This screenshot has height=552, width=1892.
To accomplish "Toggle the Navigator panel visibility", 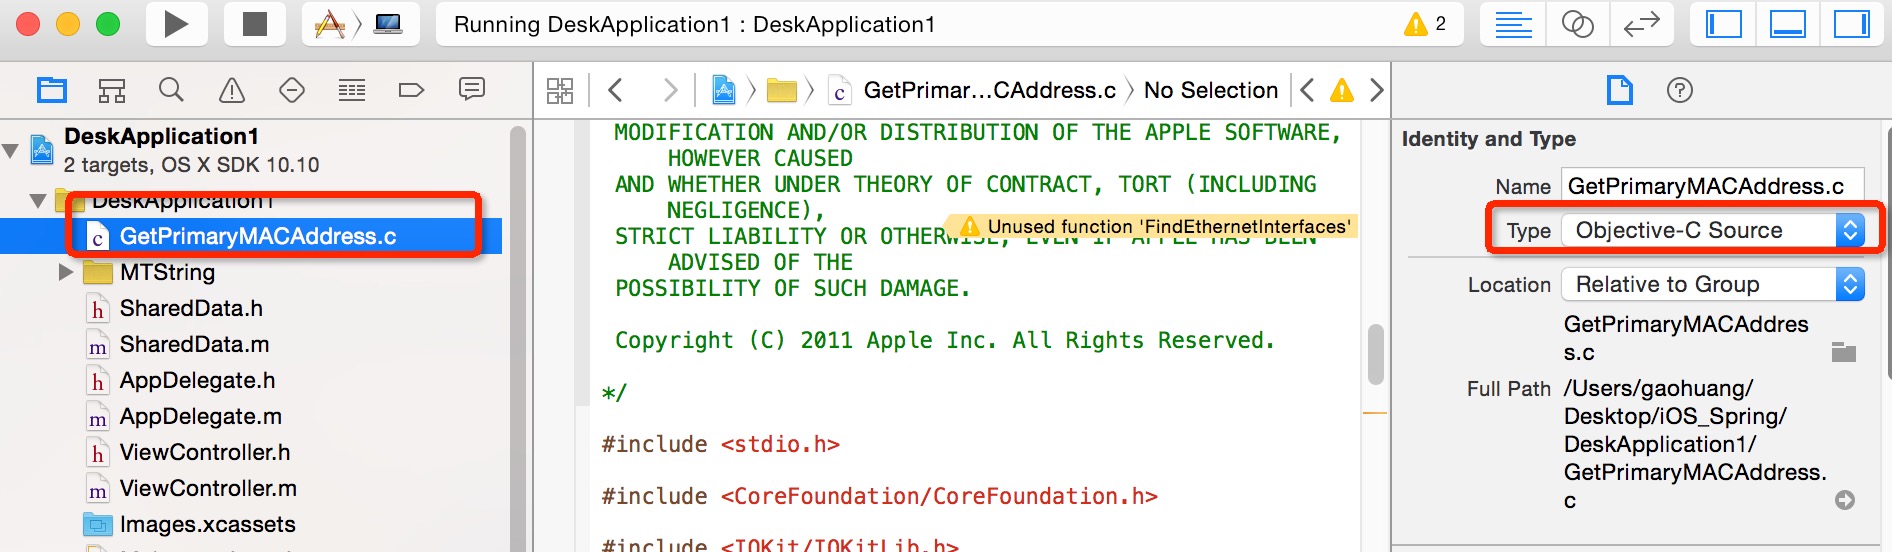I will [x=1723, y=24].
